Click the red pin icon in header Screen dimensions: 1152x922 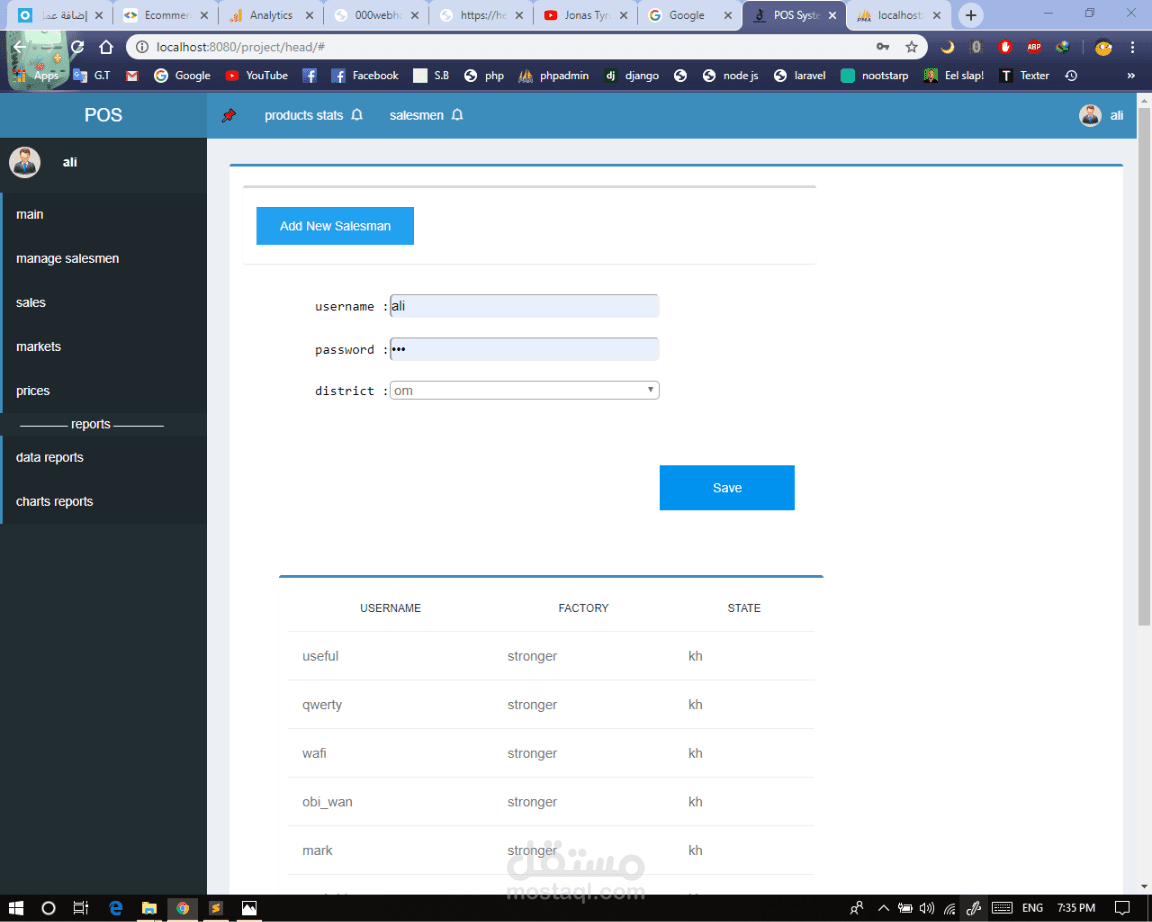[x=229, y=115]
